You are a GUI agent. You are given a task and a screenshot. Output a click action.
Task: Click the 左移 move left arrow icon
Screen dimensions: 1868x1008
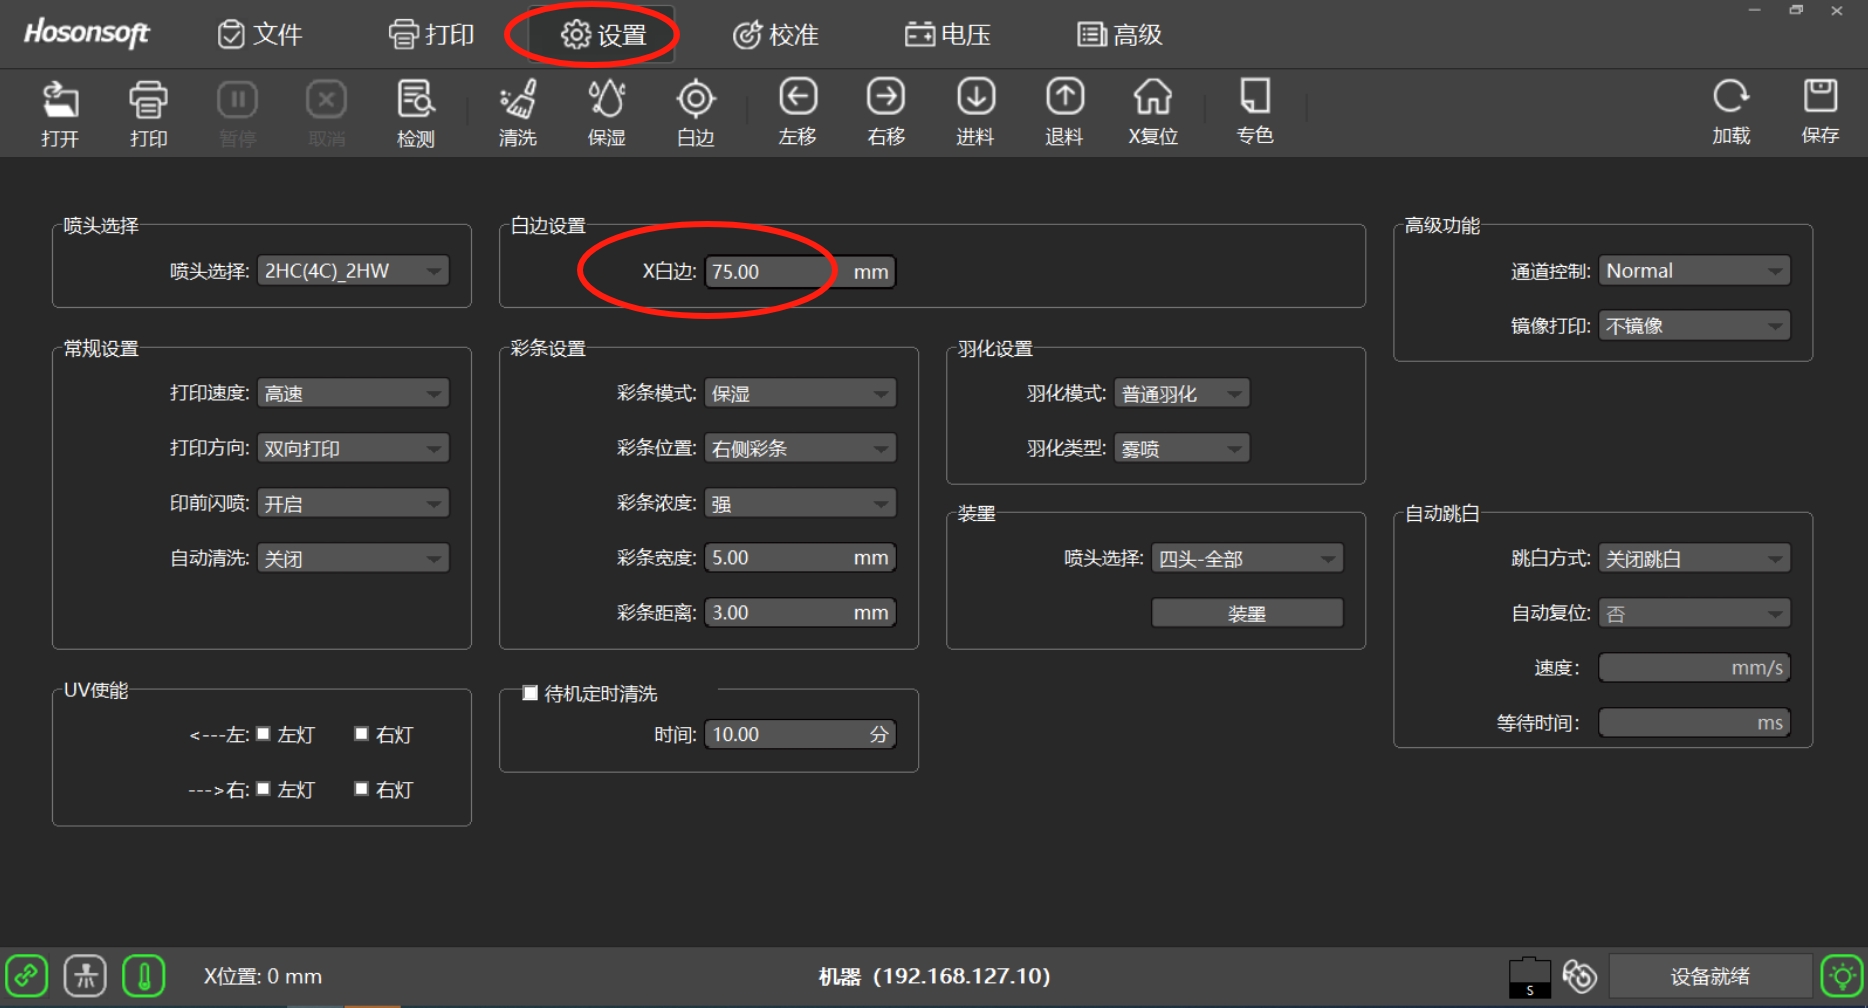[x=797, y=112]
